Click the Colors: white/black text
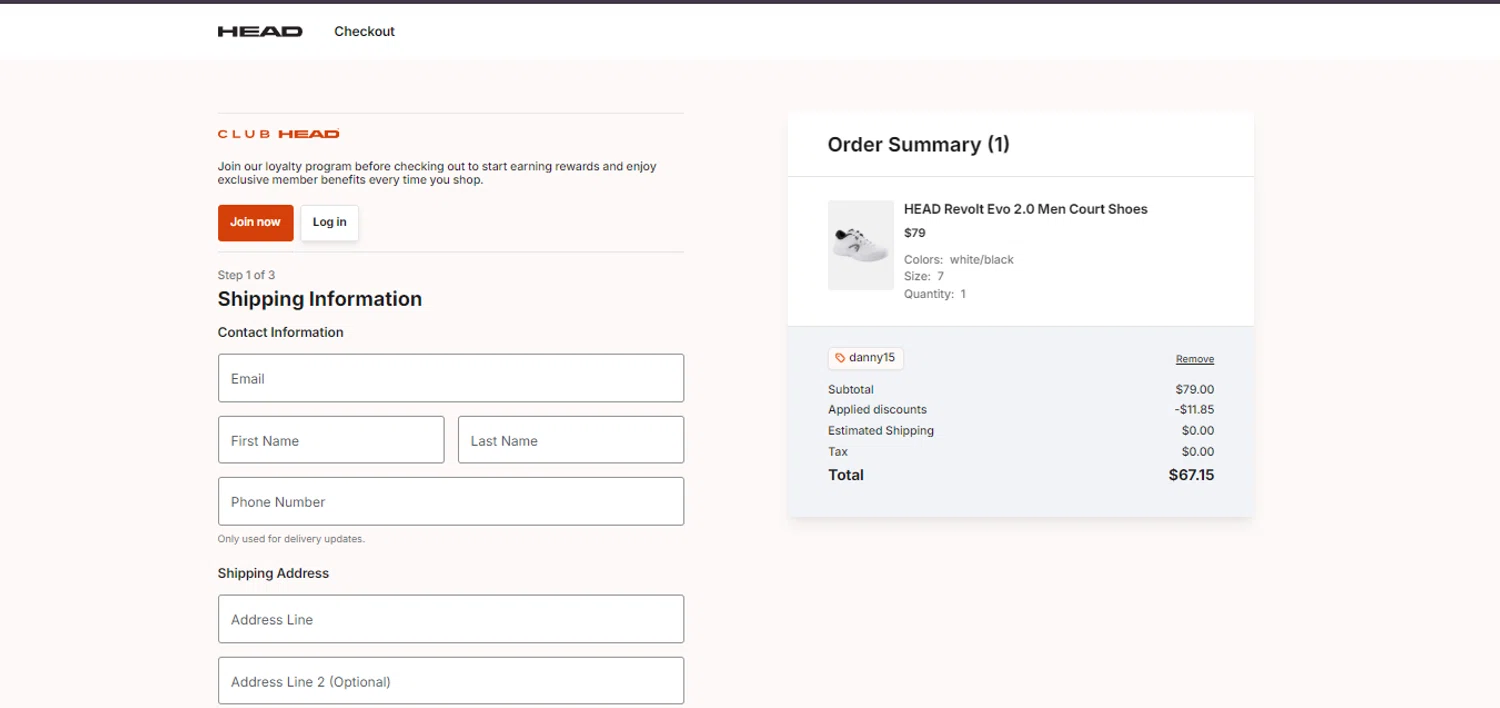The height and width of the screenshot is (708, 1500). (x=959, y=260)
